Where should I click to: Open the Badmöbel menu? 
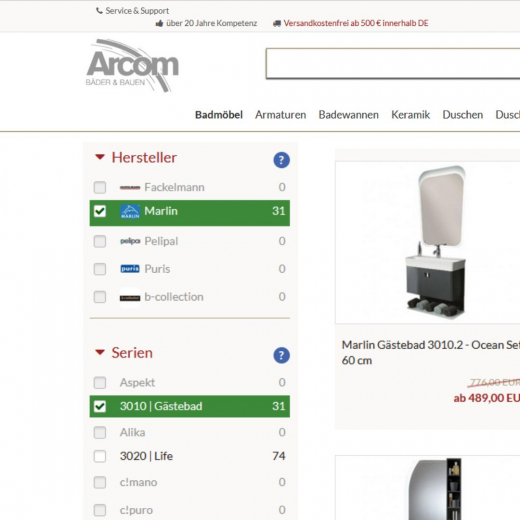219,115
